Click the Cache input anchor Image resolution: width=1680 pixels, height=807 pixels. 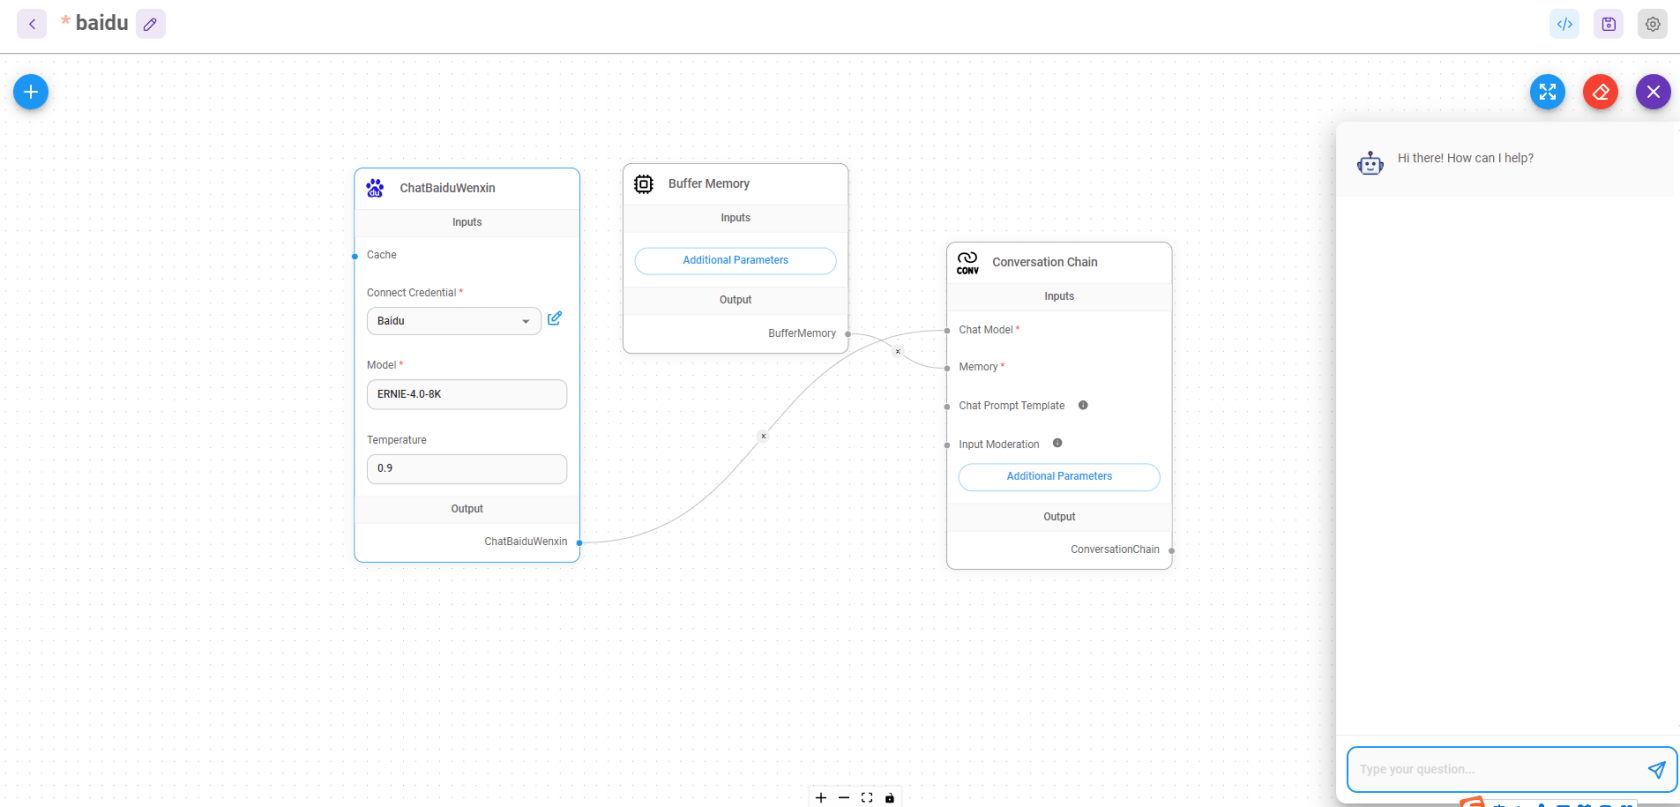coord(354,256)
